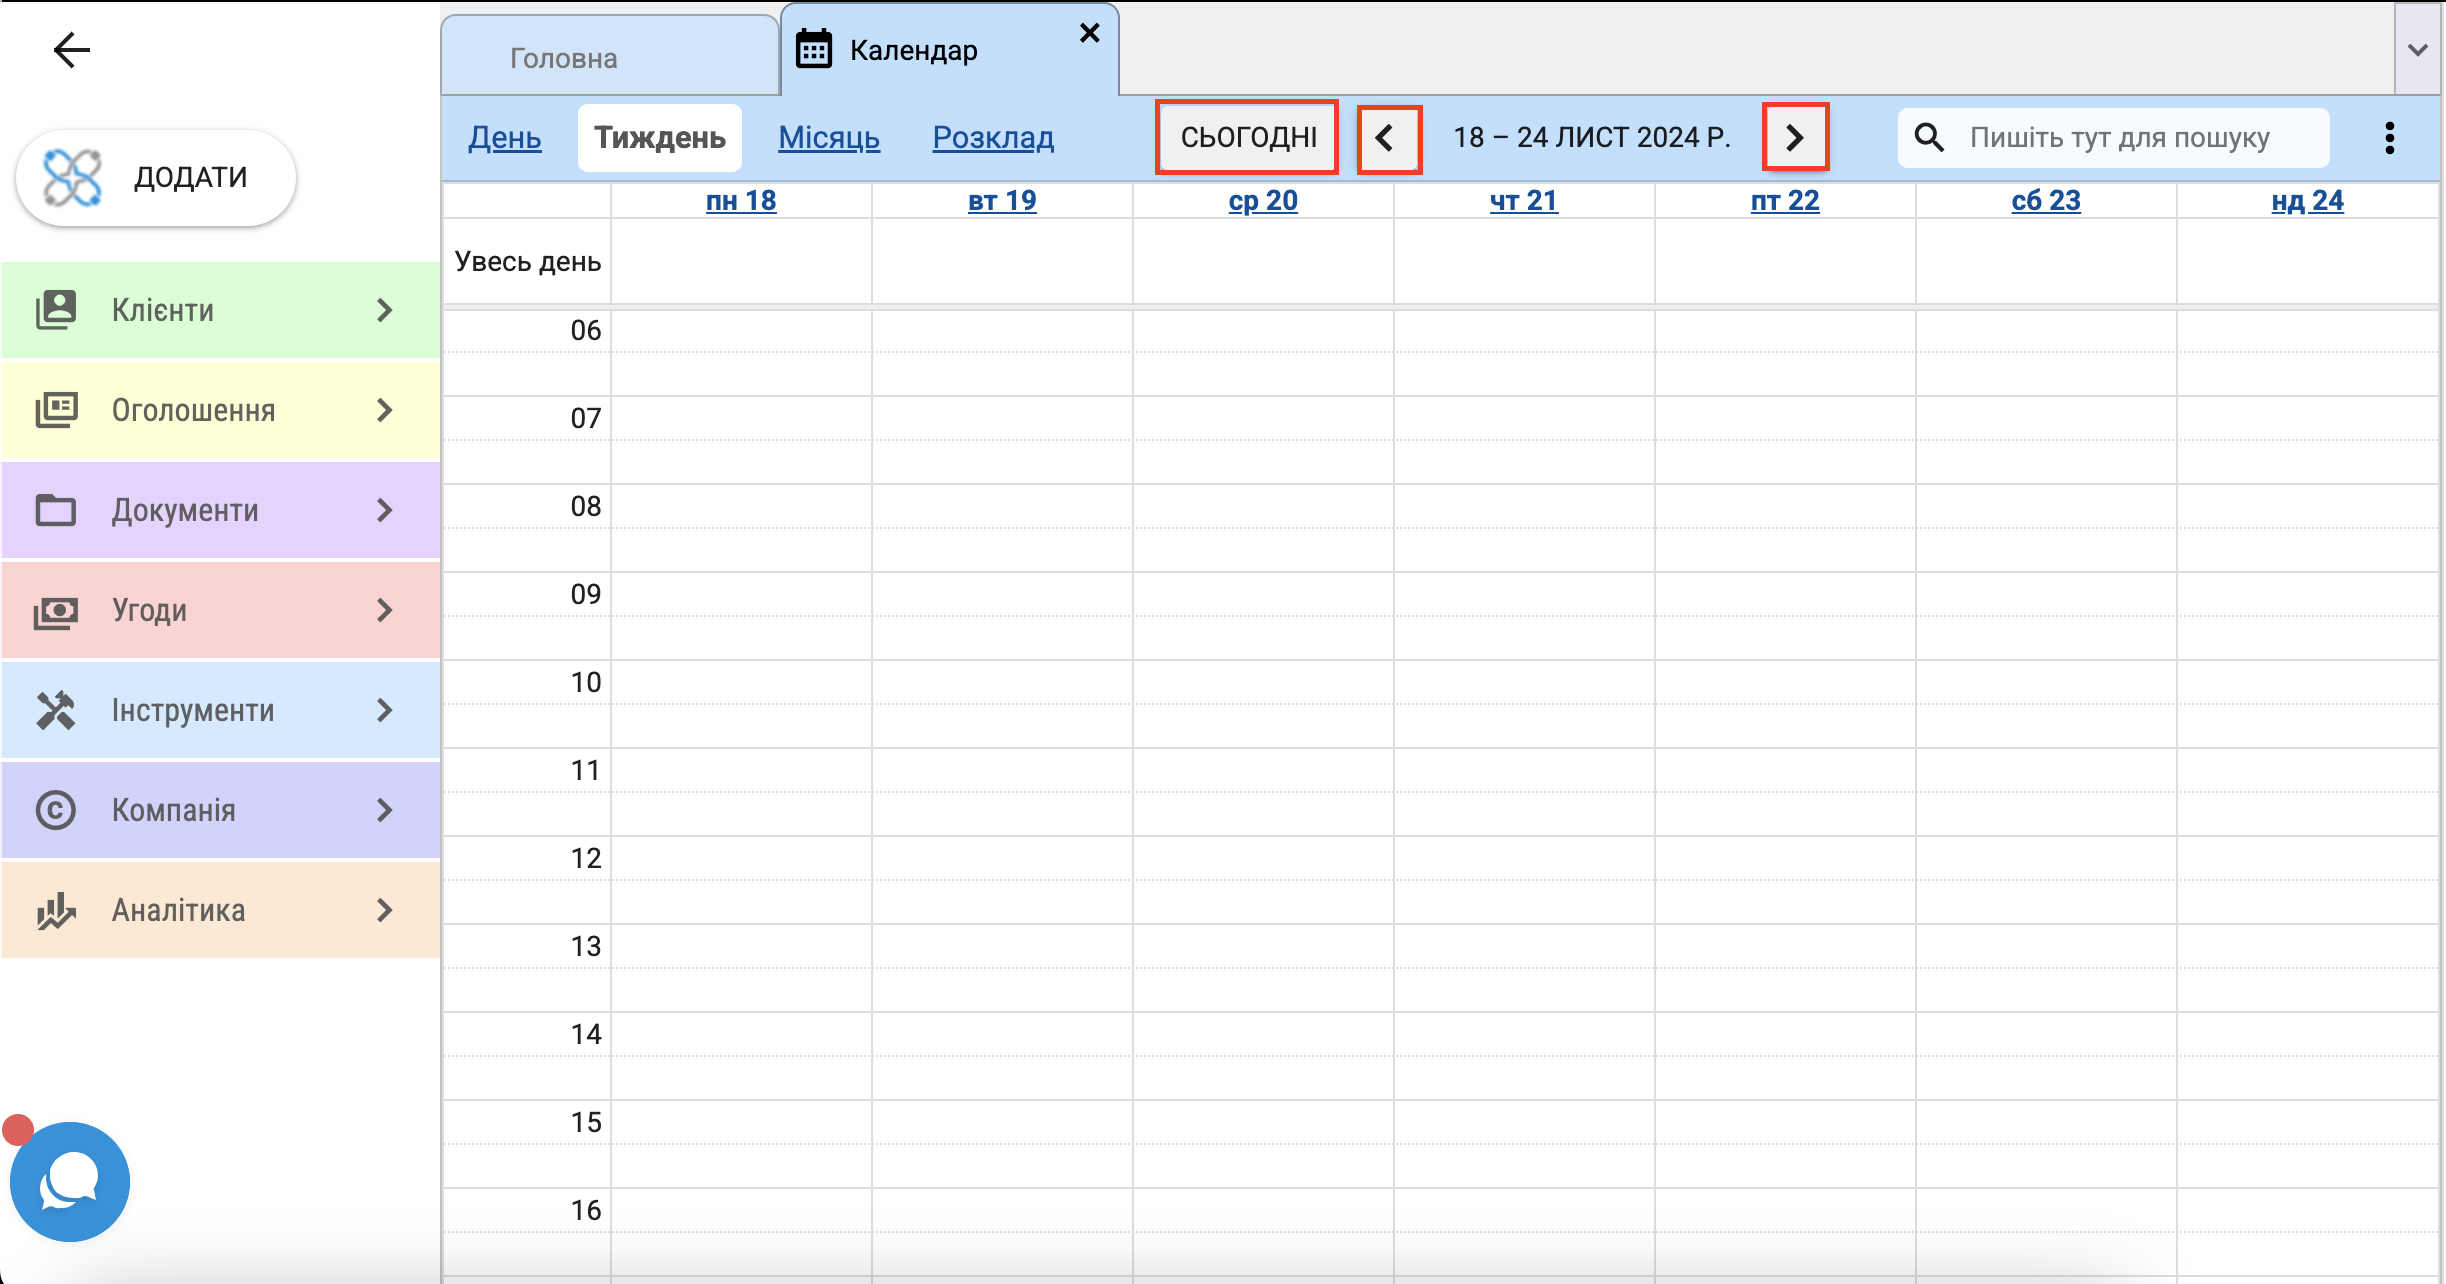2446x1284 pixels.
Task: Open the tabs dropdown arrow
Action: pos(2417,50)
